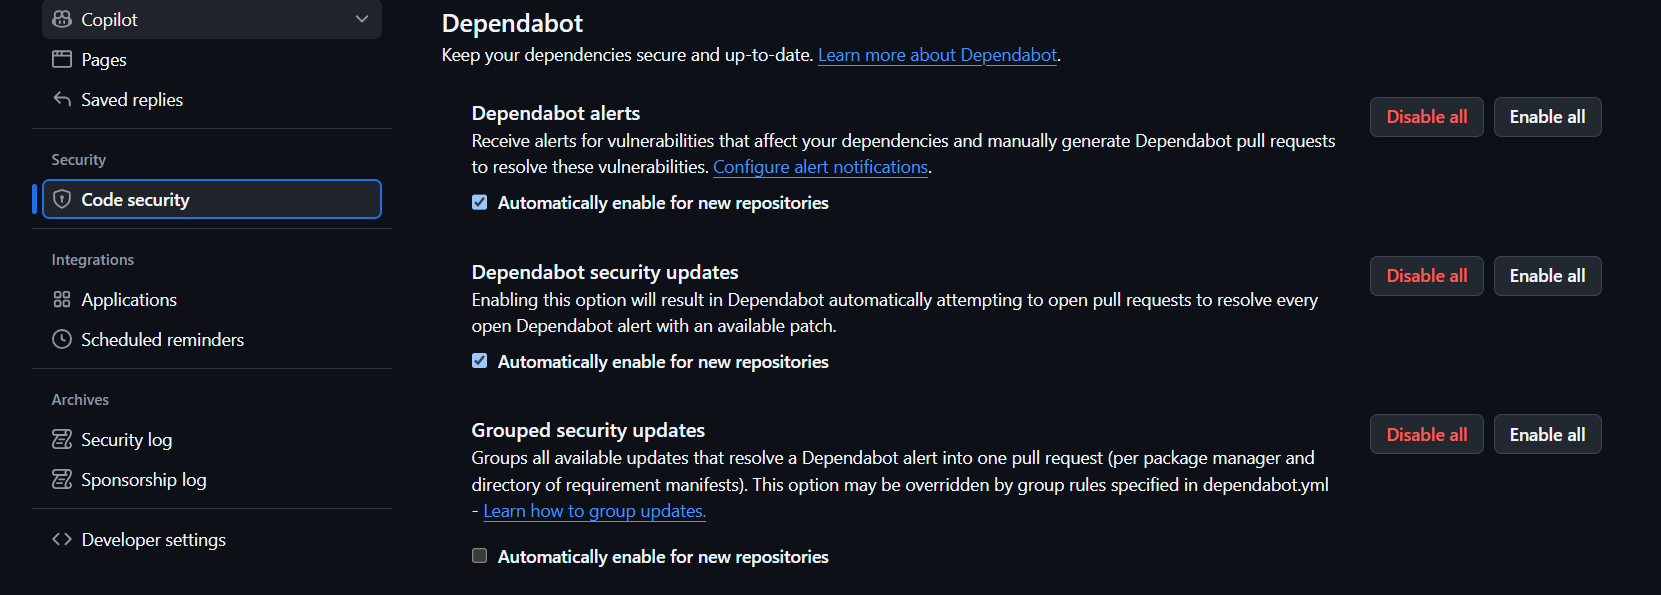The image size is (1661, 595).
Task: Open Learn more about Dependabot link
Action: [937, 55]
